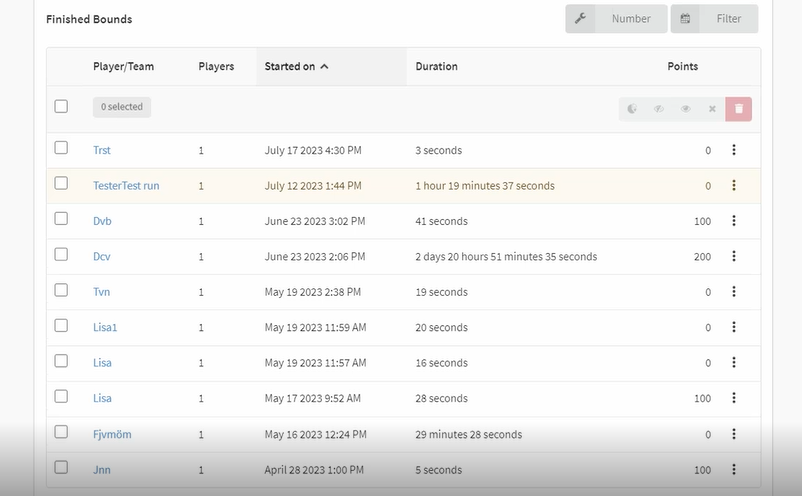The width and height of the screenshot is (802, 496).
Task: Click the 0 selected badge
Action: coord(122,107)
